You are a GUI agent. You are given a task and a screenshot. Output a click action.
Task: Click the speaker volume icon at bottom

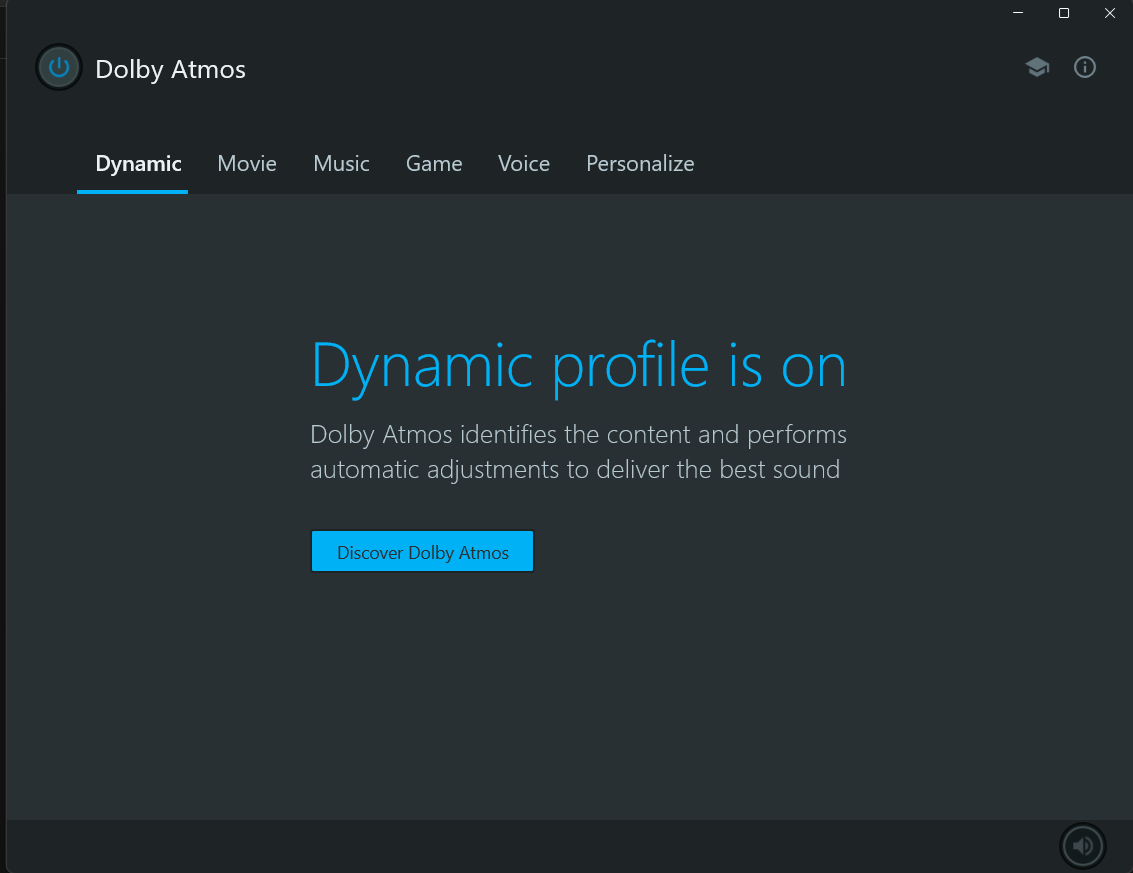click(x=1082, y=846)
